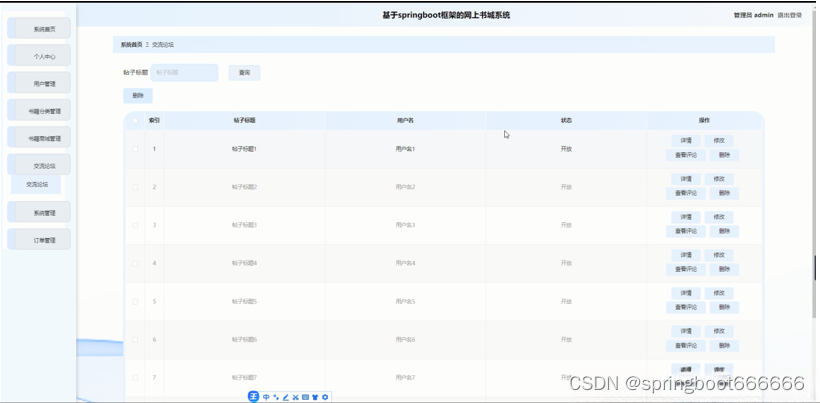Click 查看评论 for 帖子标题1

click(x=686, y=155)
